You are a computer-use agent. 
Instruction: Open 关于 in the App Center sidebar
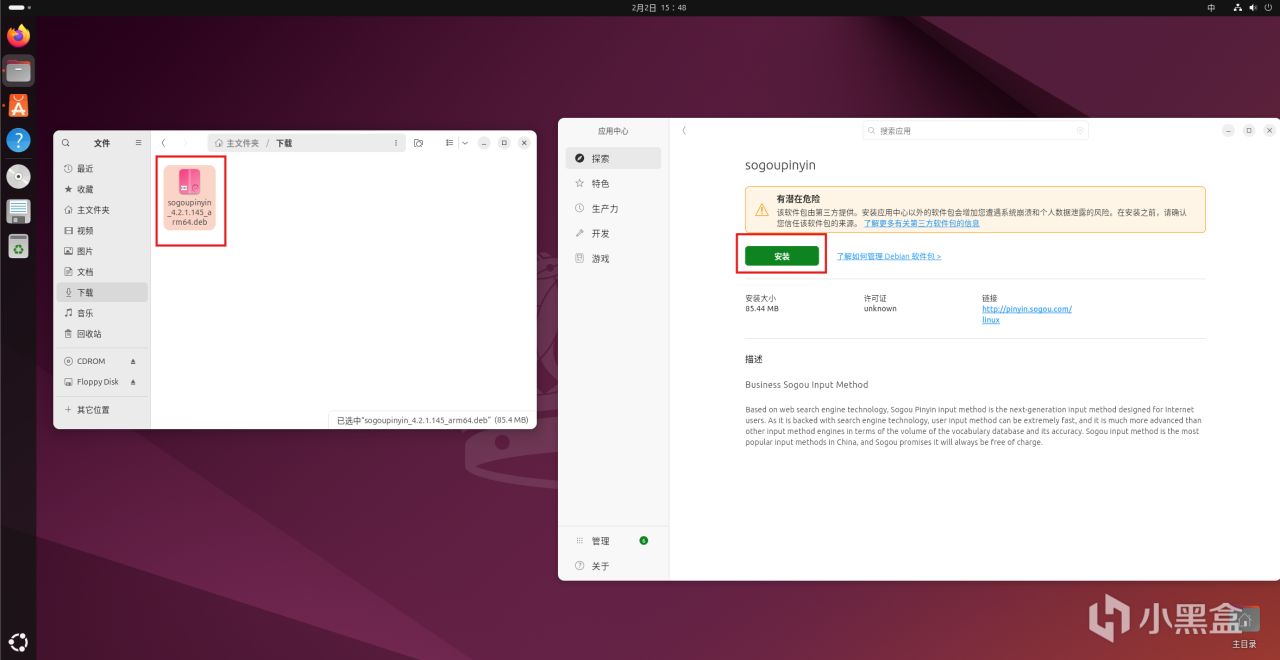pyautogui.click(x=613, y=566)
